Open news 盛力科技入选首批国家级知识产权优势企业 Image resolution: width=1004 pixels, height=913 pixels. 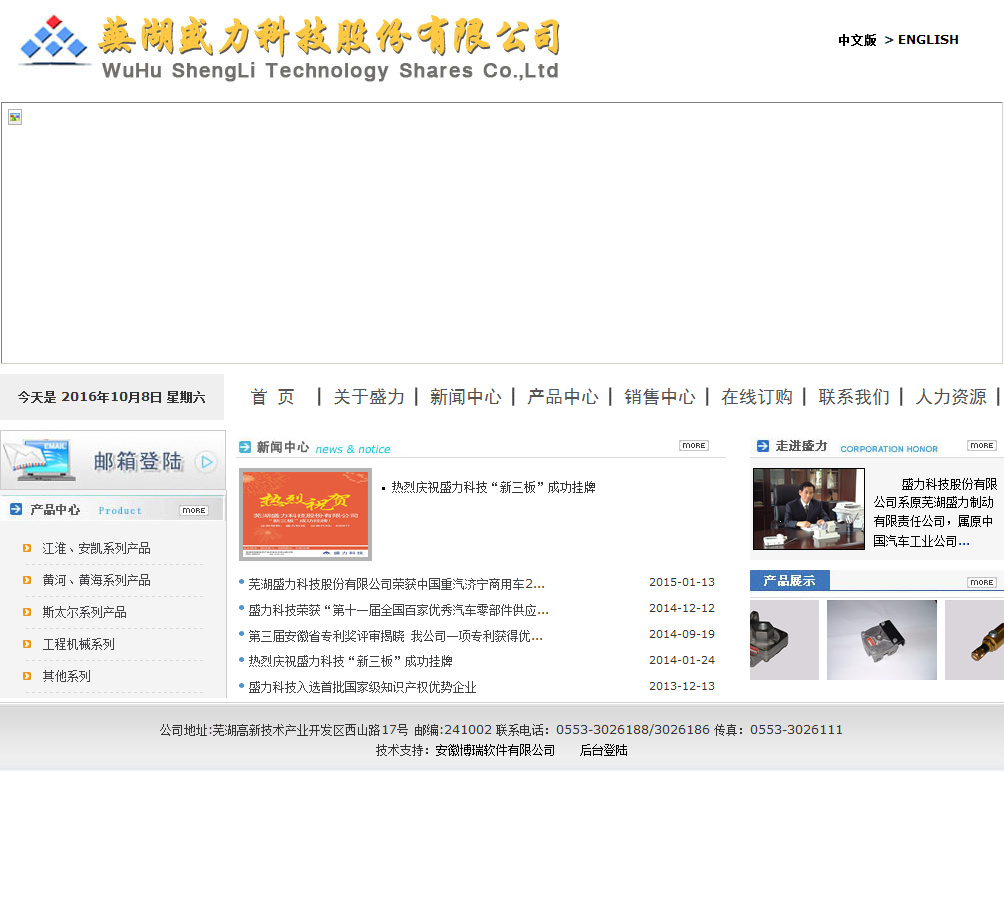362,687
